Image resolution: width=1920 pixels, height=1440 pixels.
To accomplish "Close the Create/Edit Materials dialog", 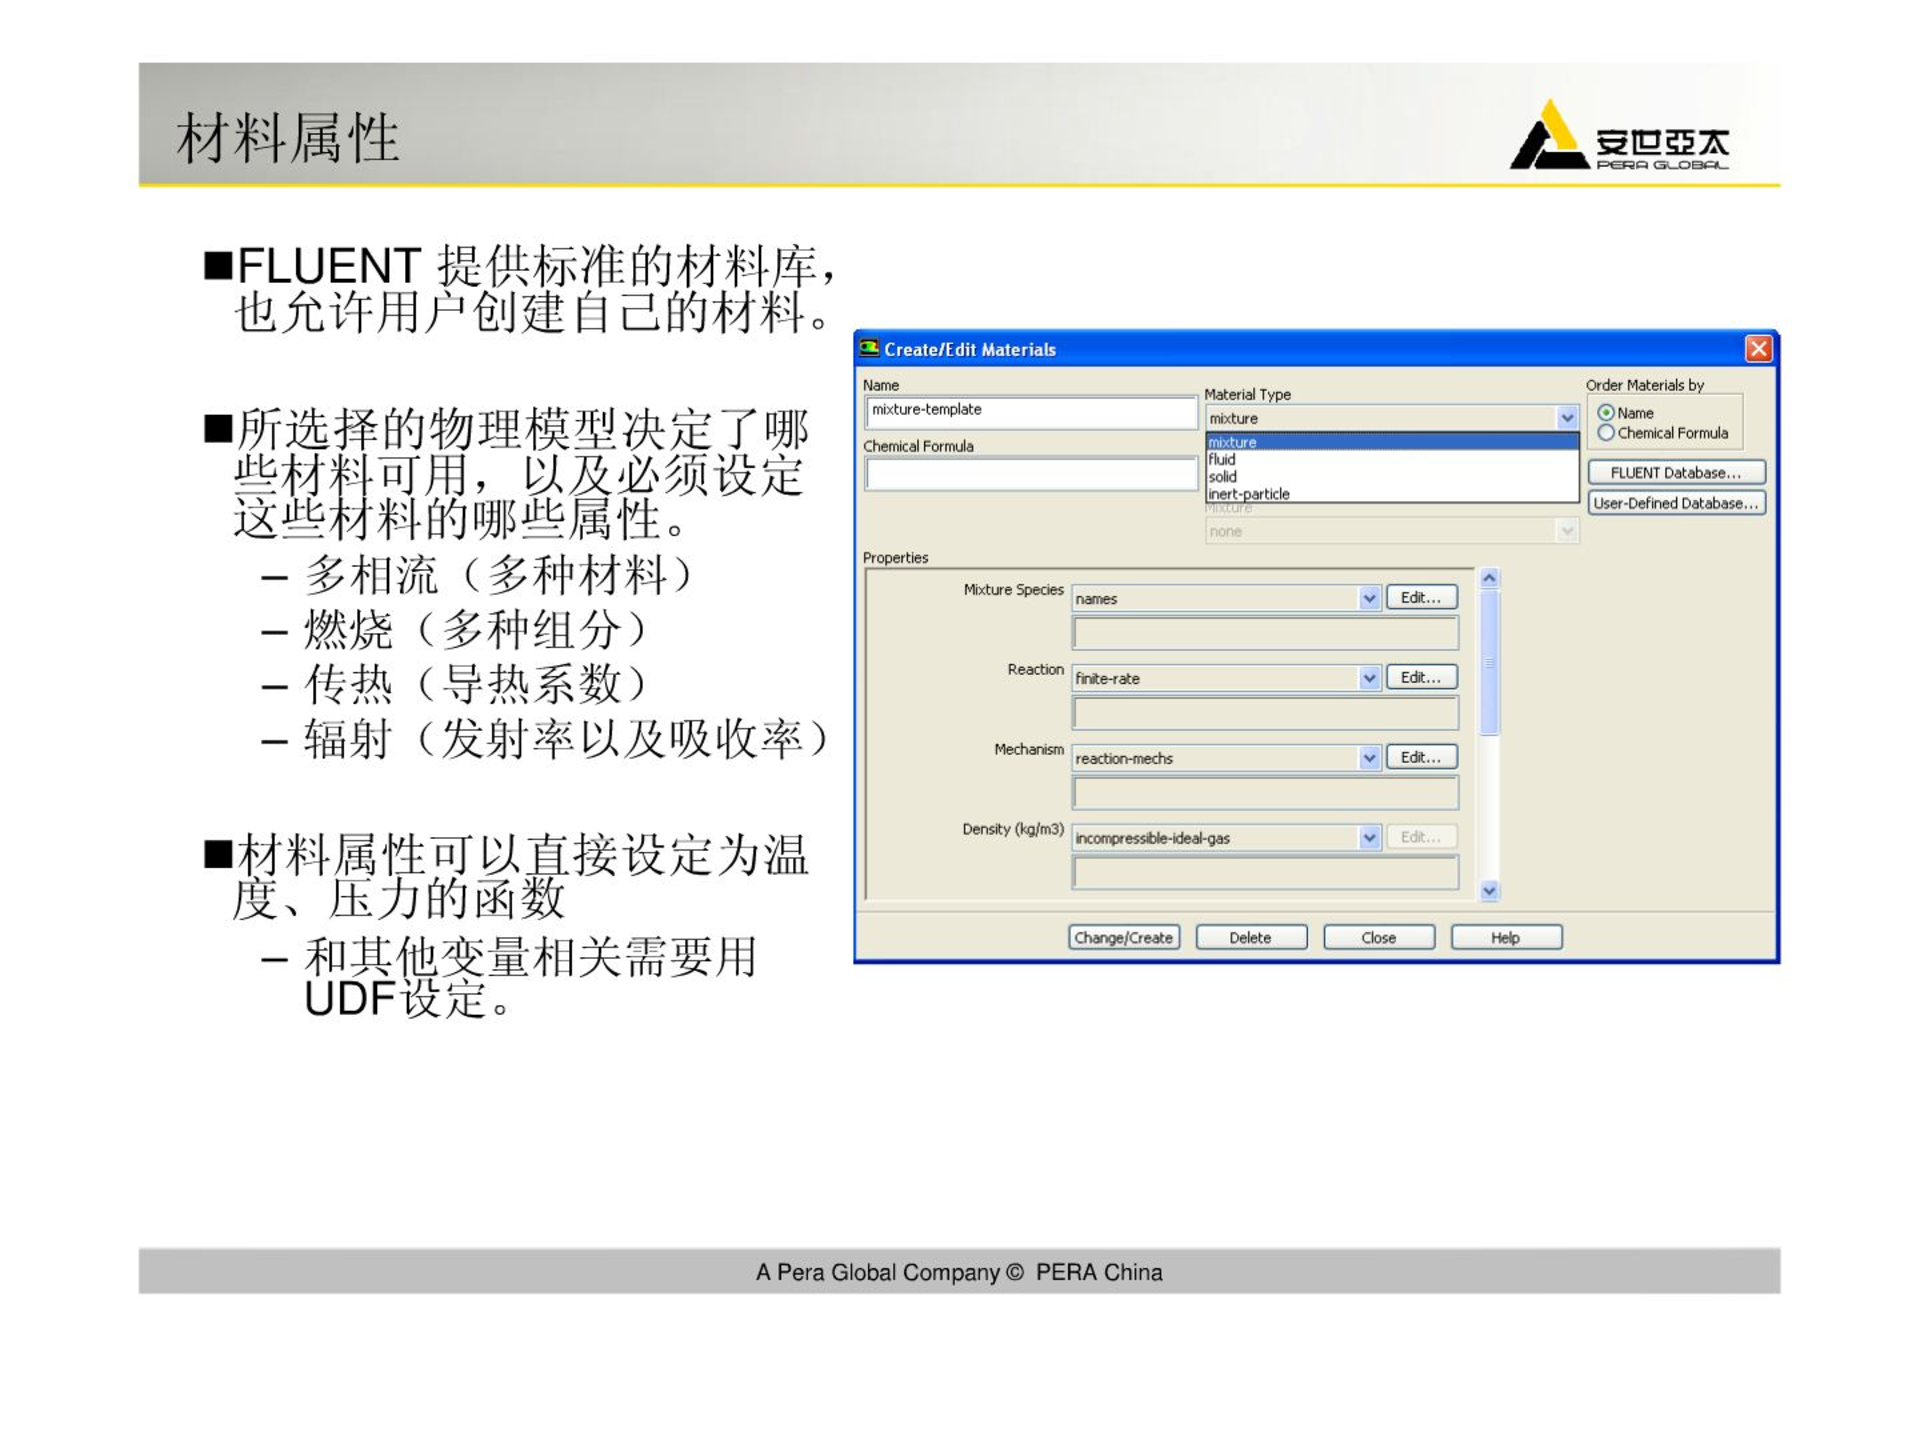I will point(1758,348).
